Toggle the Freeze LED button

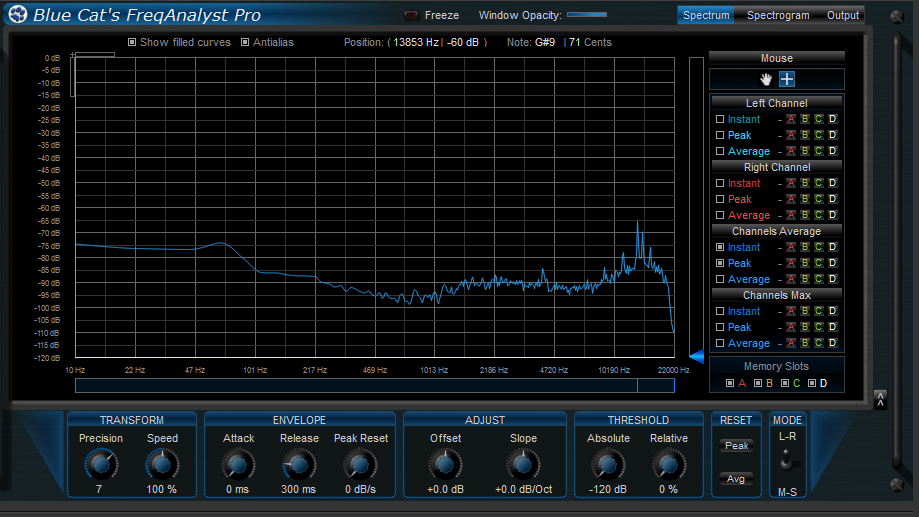coord(411,15)
